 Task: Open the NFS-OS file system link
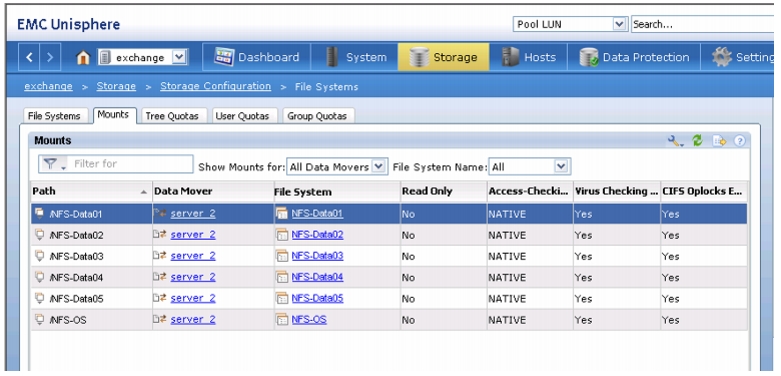[x=309, y=319]
